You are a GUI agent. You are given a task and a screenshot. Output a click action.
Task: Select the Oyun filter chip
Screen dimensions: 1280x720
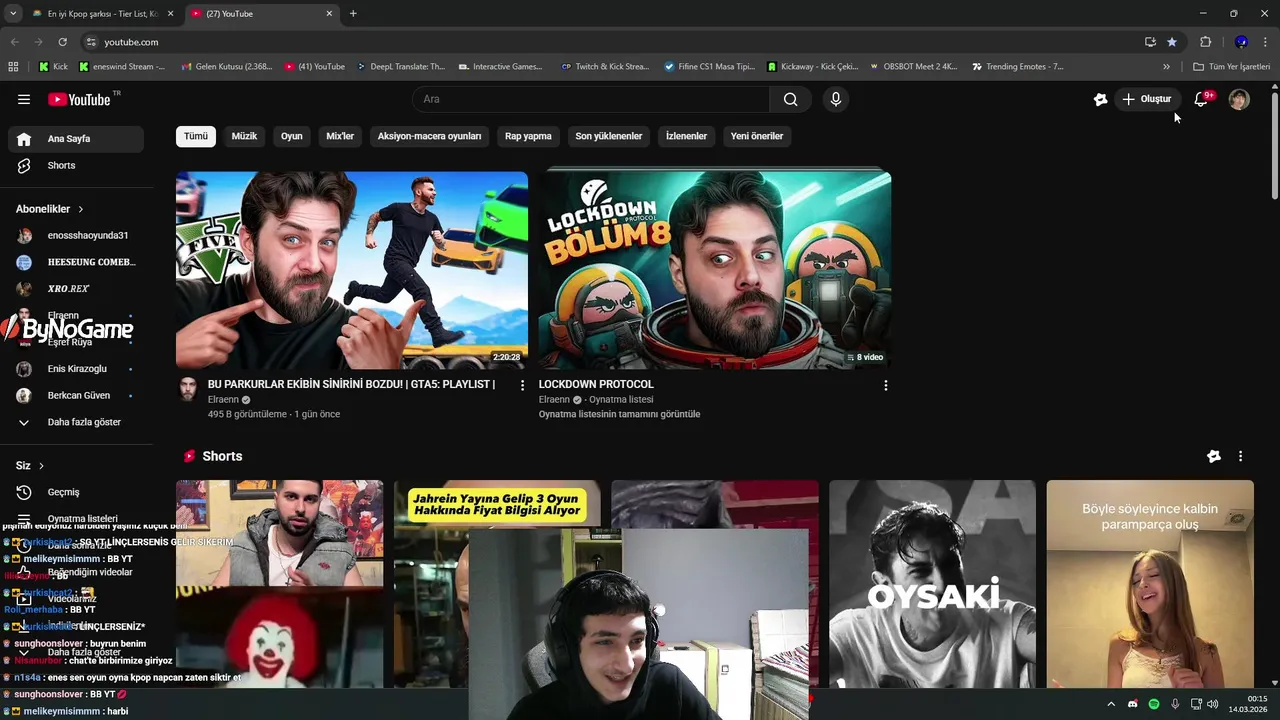(291, 136)
